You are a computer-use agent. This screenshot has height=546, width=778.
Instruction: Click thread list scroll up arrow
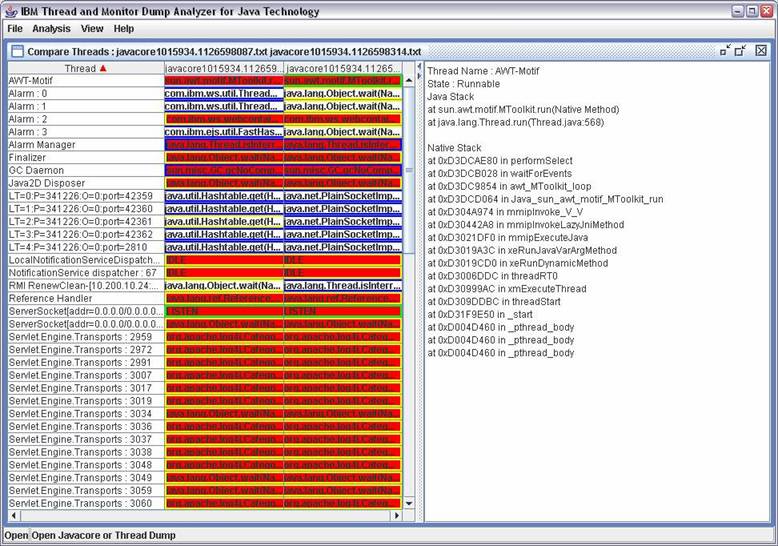(x=409, y=80)
